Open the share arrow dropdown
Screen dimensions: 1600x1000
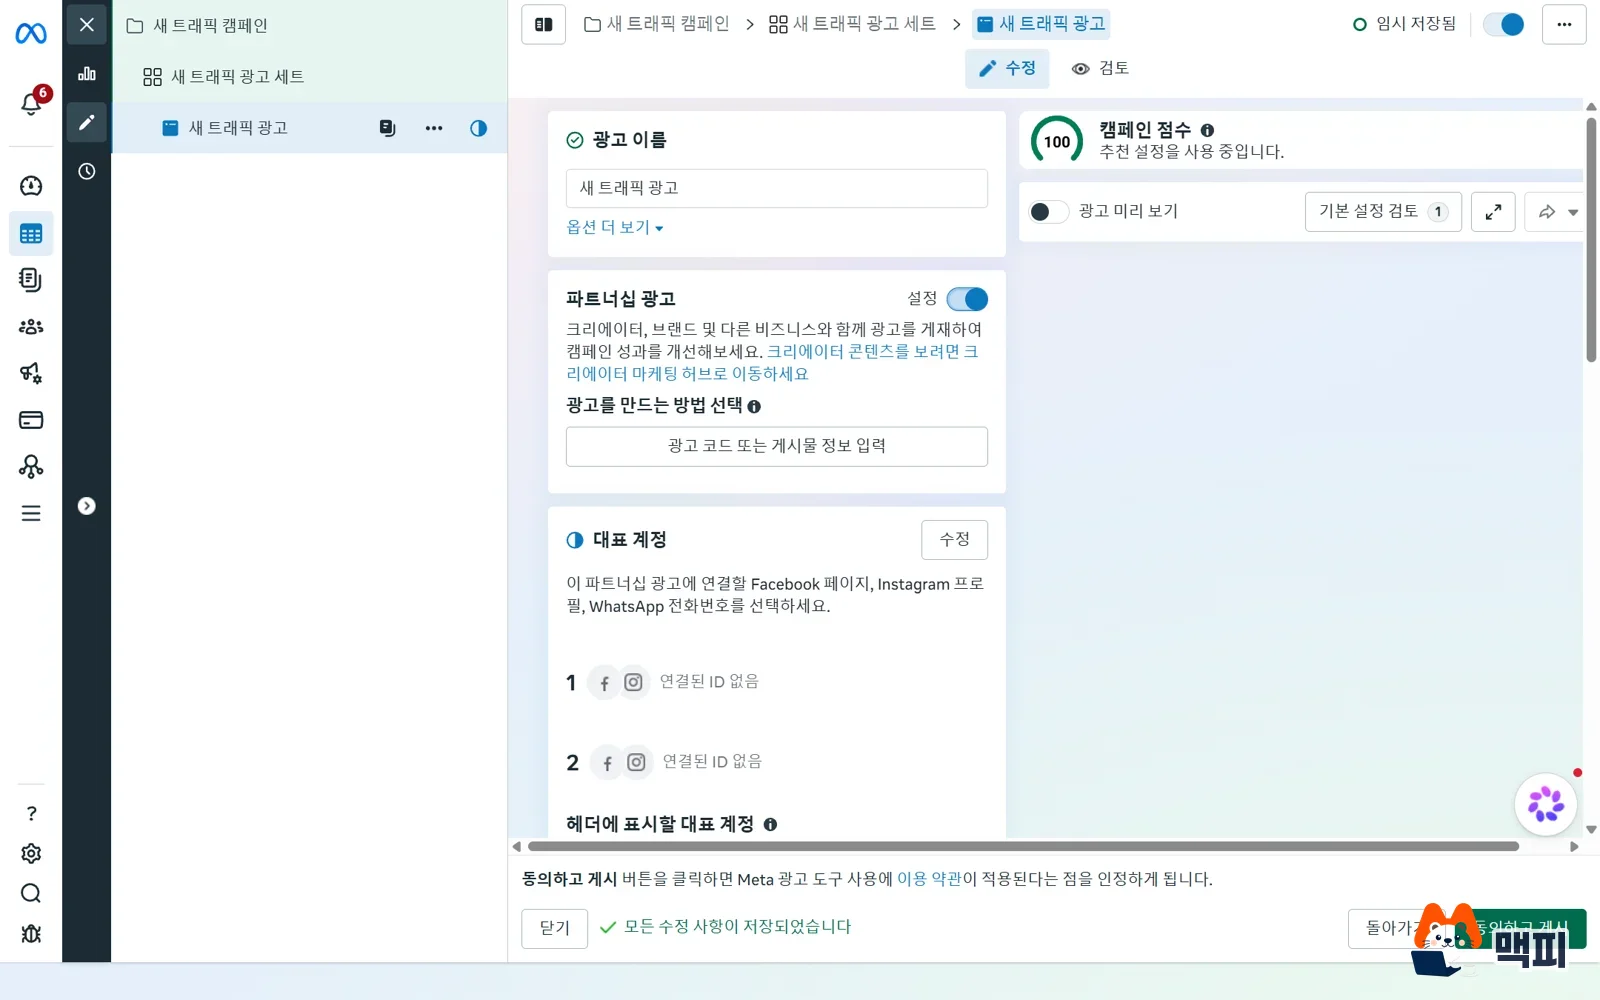click(x=1557, y=212)
